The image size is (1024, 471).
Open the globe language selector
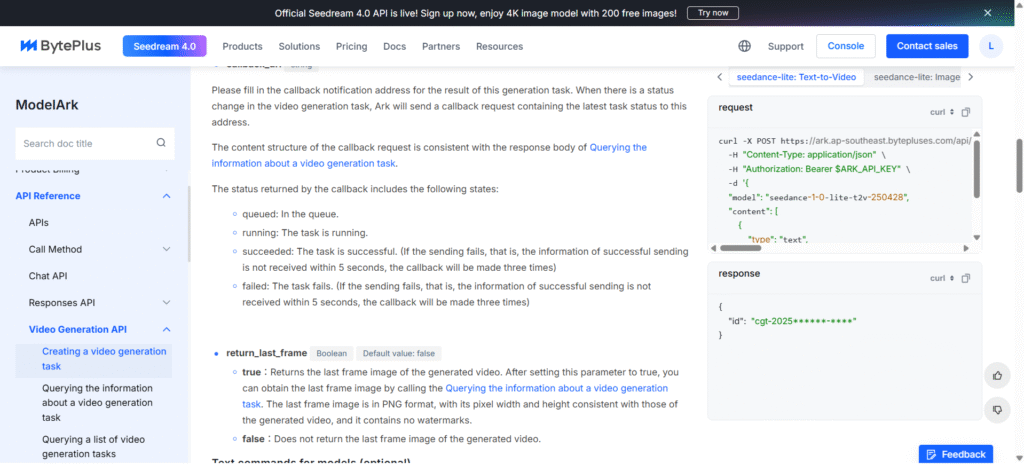click(x=744, y=46)
